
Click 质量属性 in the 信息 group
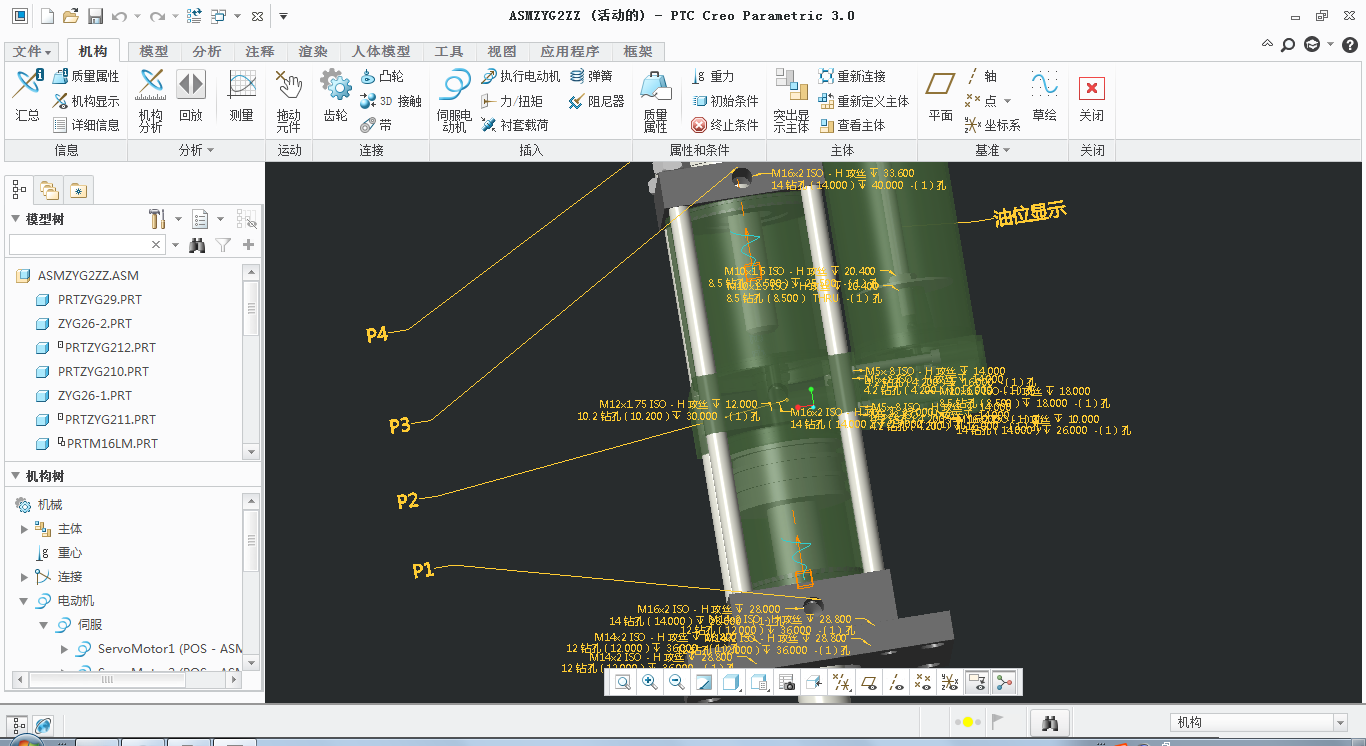click(x=86, y=76)
